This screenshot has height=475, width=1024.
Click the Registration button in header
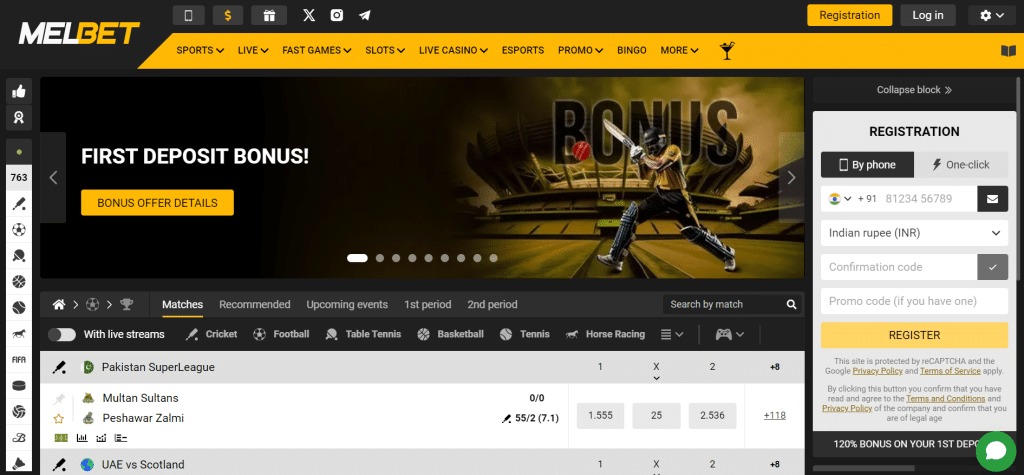(x=850, y=15)
